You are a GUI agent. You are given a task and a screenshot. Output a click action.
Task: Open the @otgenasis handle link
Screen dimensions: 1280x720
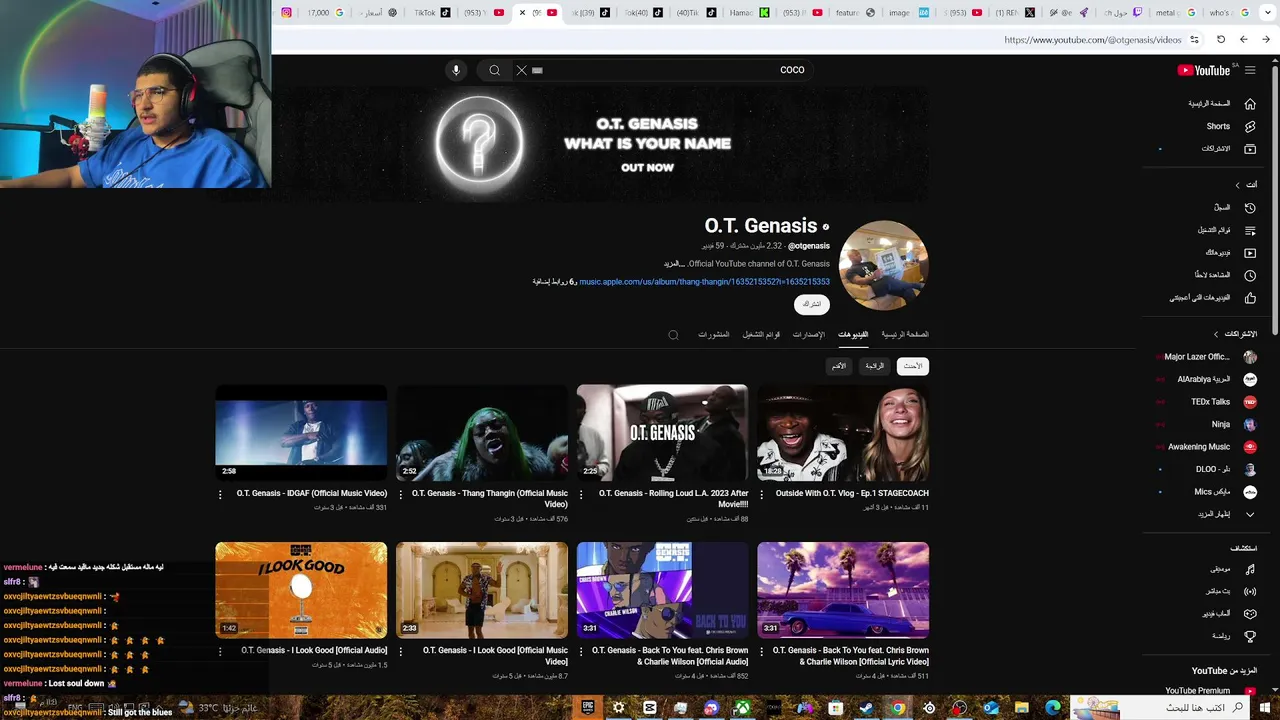[809, 246]
